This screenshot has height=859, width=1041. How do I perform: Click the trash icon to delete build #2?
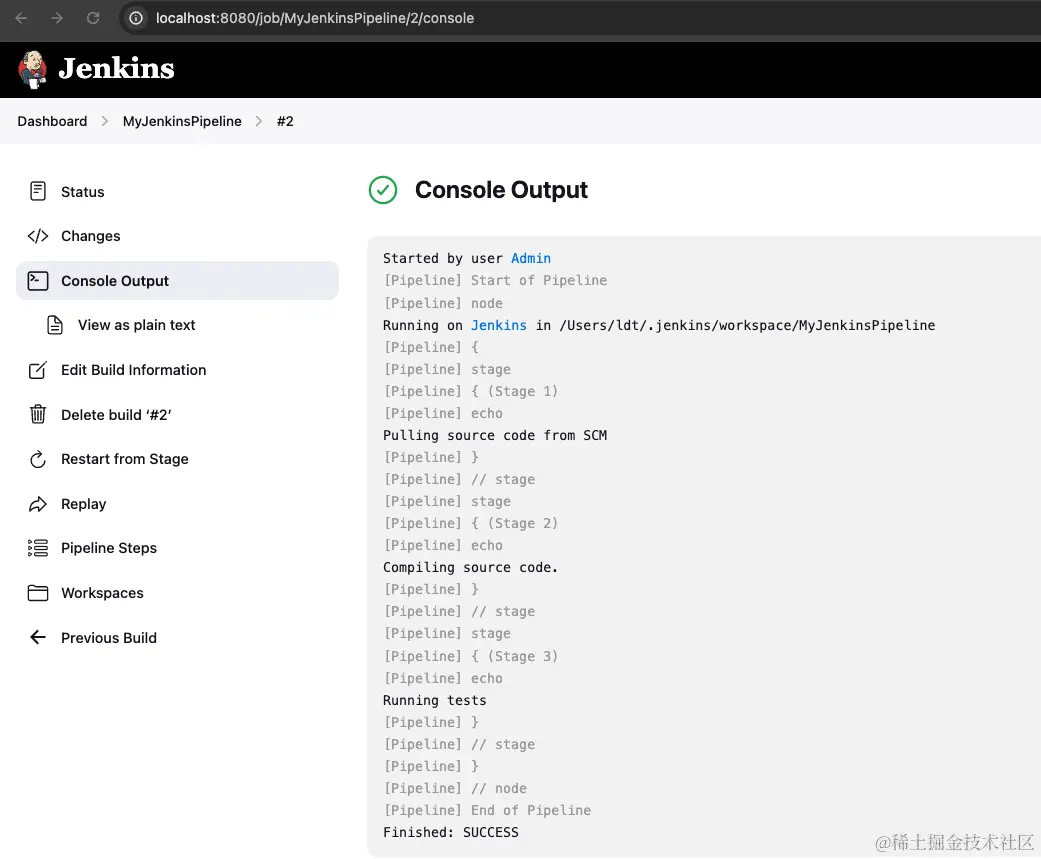(37, 414)
